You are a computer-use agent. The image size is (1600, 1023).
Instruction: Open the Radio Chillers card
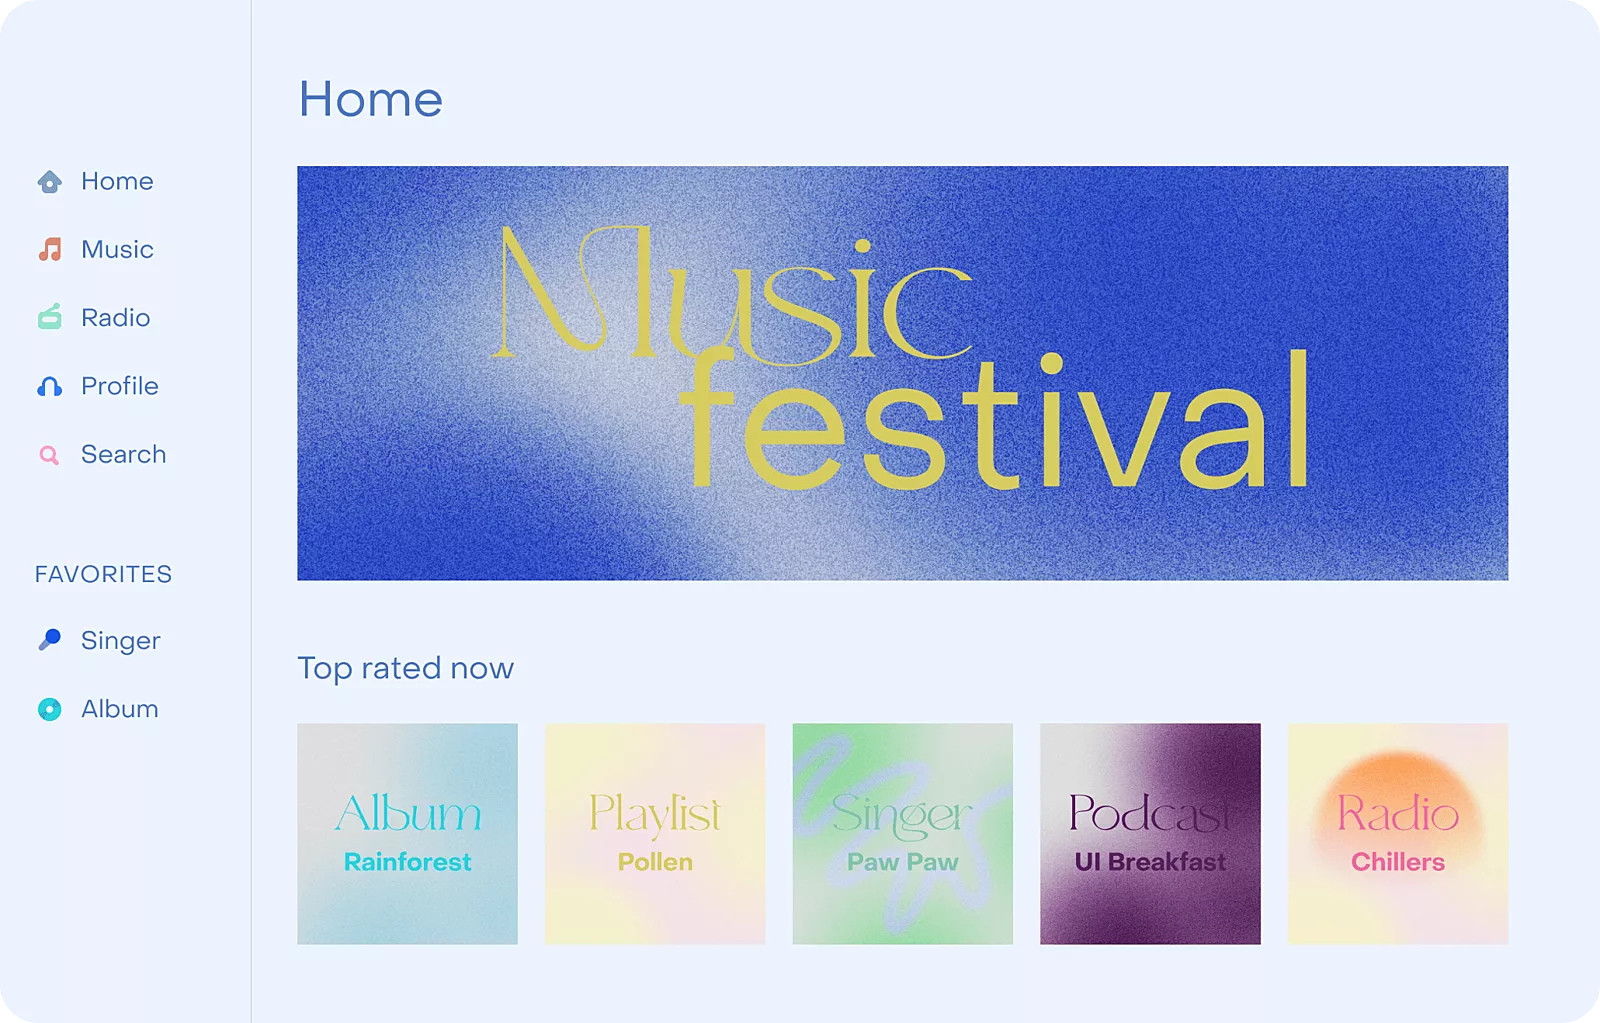[x=1397, y=834]
